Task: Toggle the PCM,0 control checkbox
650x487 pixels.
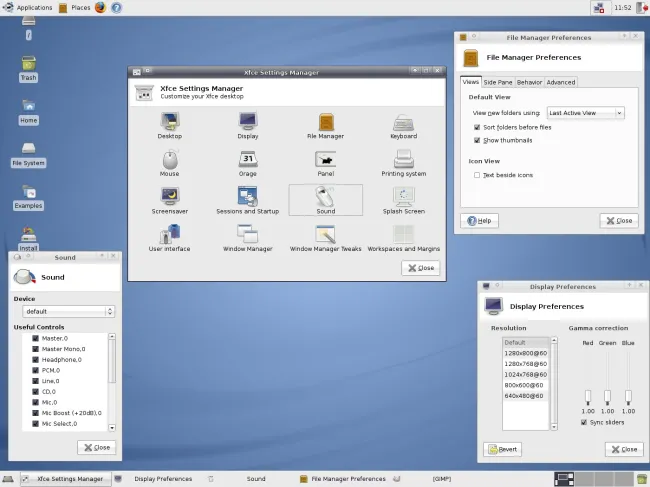Action: 35,371
